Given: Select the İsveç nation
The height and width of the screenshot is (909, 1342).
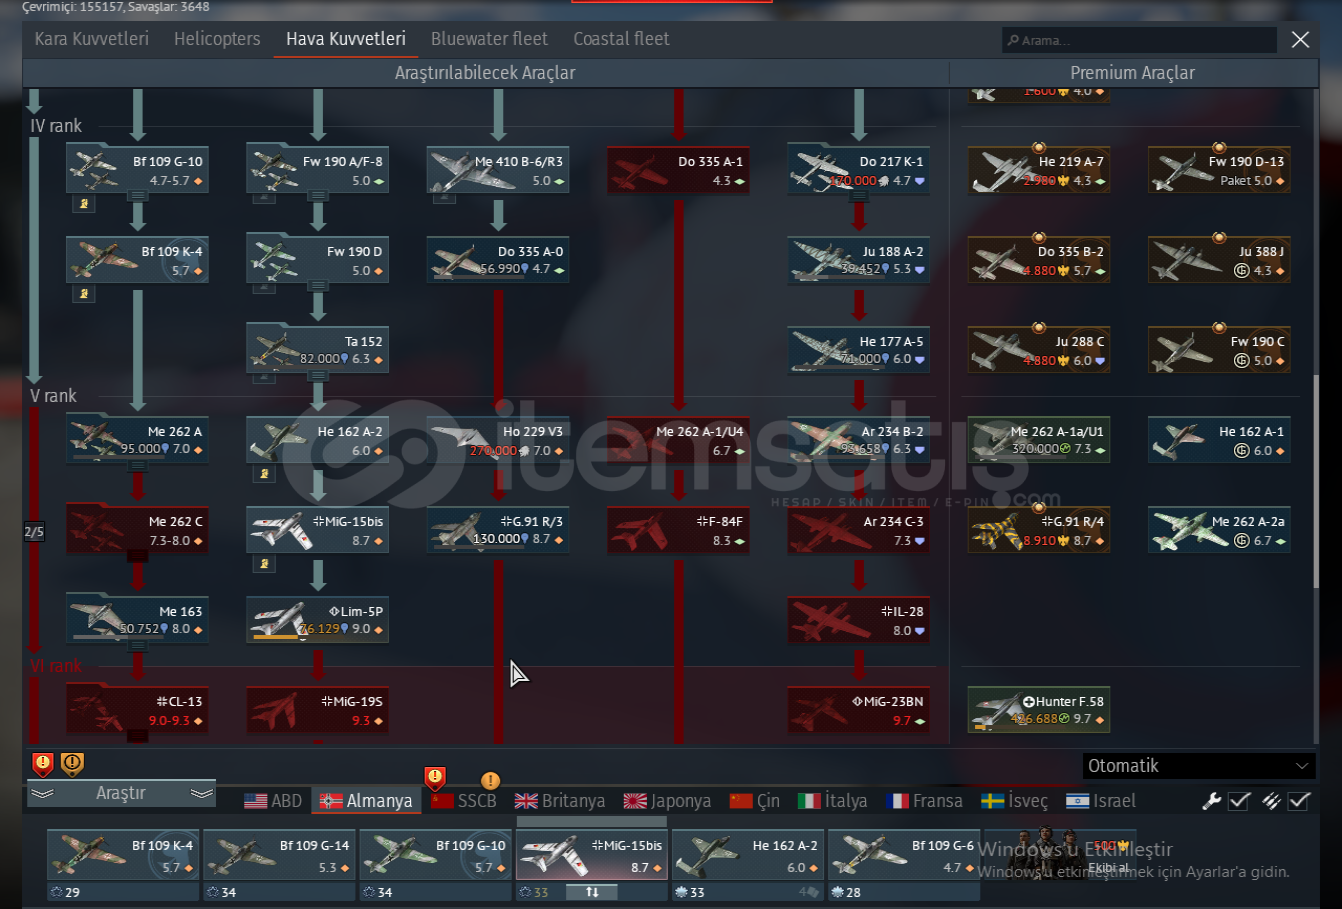Looking at the screenshot, I should click(x=1014, y=801).
